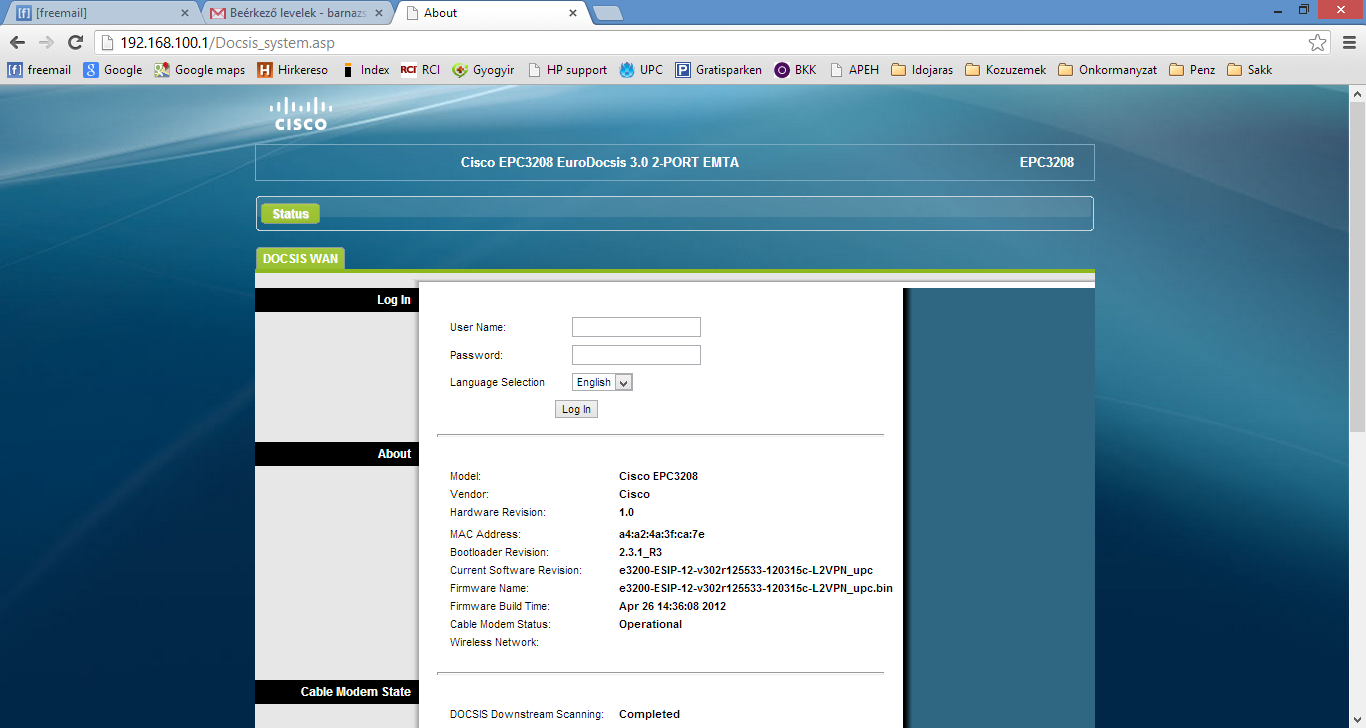Click the Log In button
The image size is (1366, 728).
pyautogui.click(x=576, y=409)
